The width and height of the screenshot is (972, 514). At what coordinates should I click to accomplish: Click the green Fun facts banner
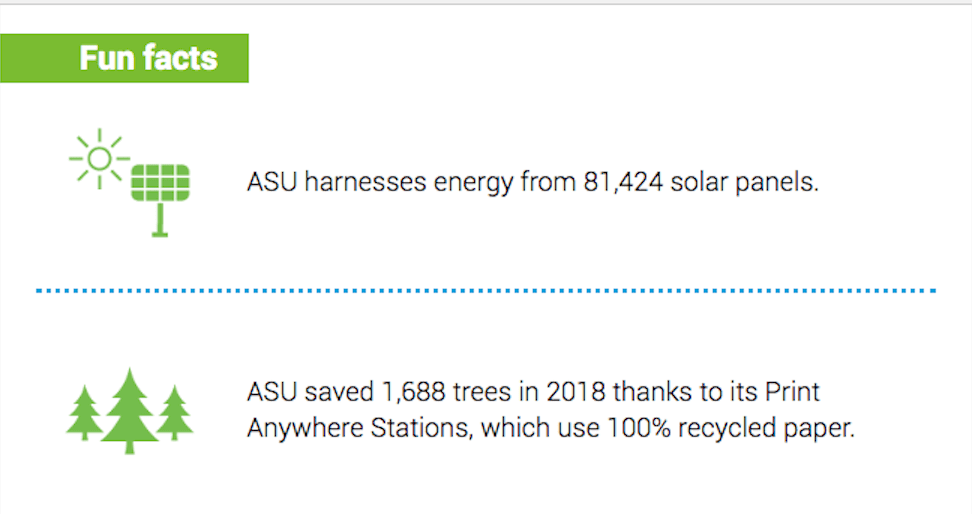coord(124,58)
